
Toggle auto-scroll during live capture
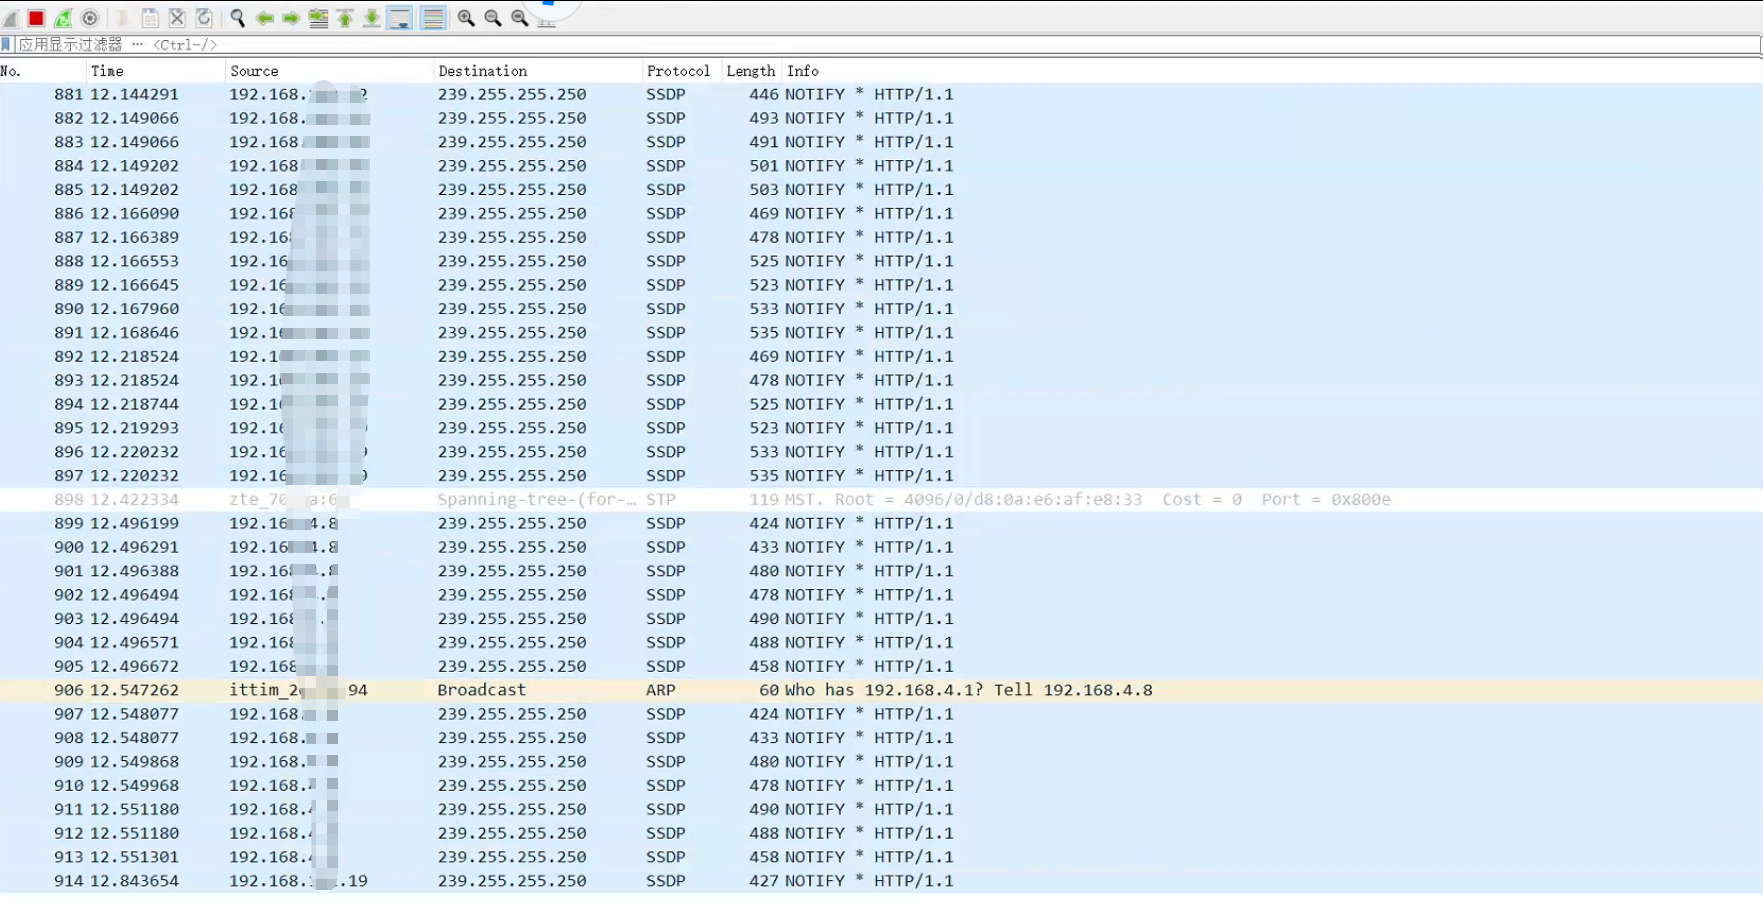pos(399,18)
